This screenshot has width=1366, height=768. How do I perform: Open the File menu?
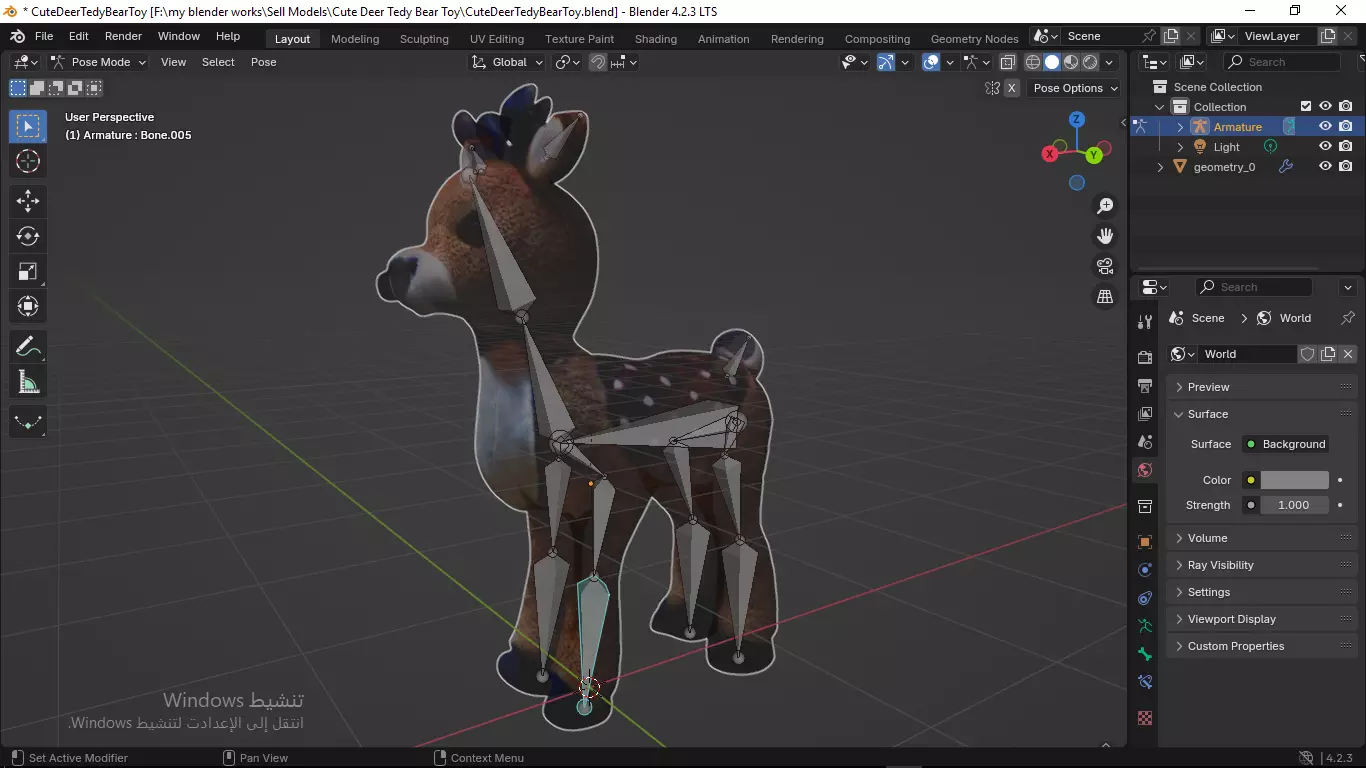coord(44,36)
